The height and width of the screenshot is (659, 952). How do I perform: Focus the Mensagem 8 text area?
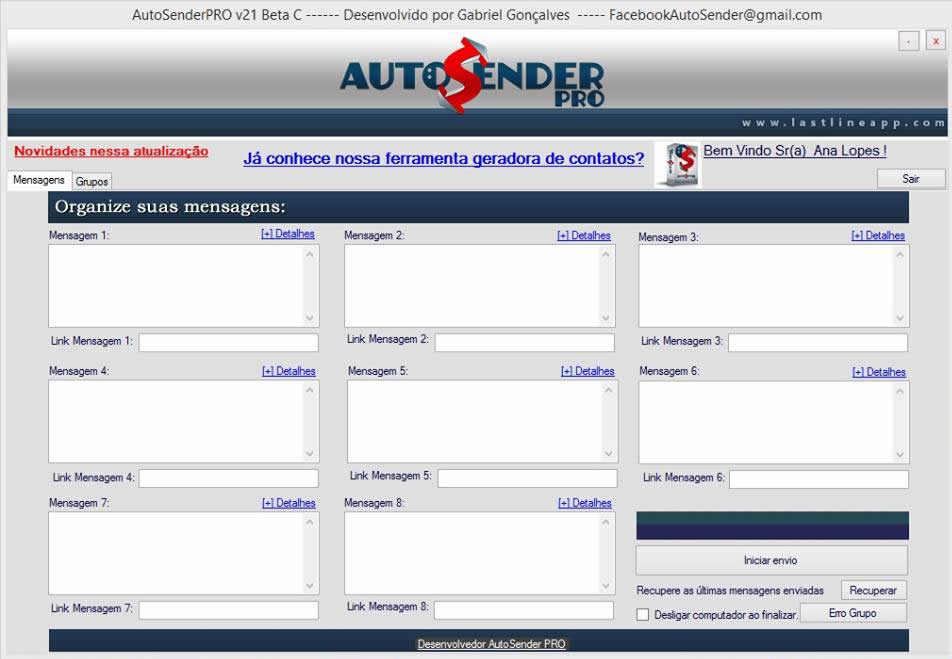(x=480, y=553)
